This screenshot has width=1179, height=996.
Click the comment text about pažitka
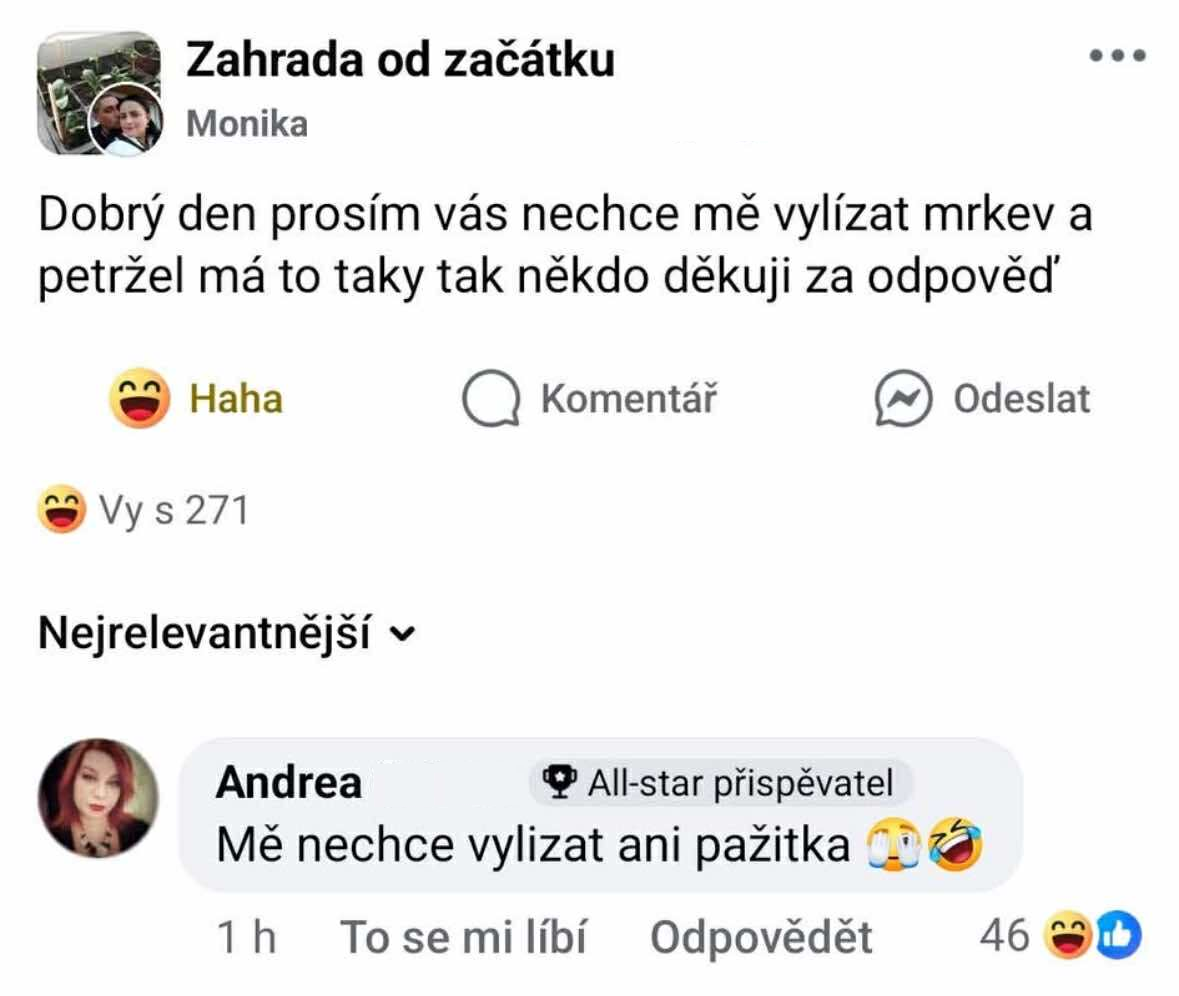point(530,846)
